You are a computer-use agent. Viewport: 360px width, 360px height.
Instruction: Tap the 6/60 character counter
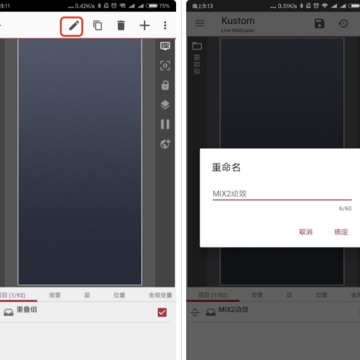(x=345, y=209)
